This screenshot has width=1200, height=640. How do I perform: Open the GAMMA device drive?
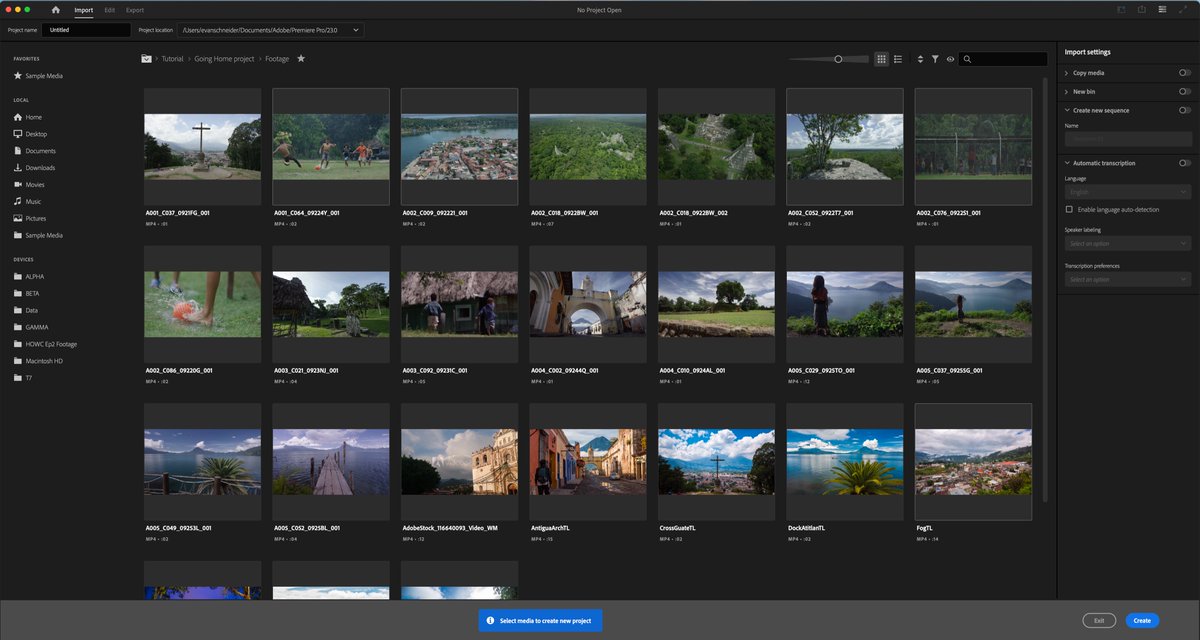31,327
